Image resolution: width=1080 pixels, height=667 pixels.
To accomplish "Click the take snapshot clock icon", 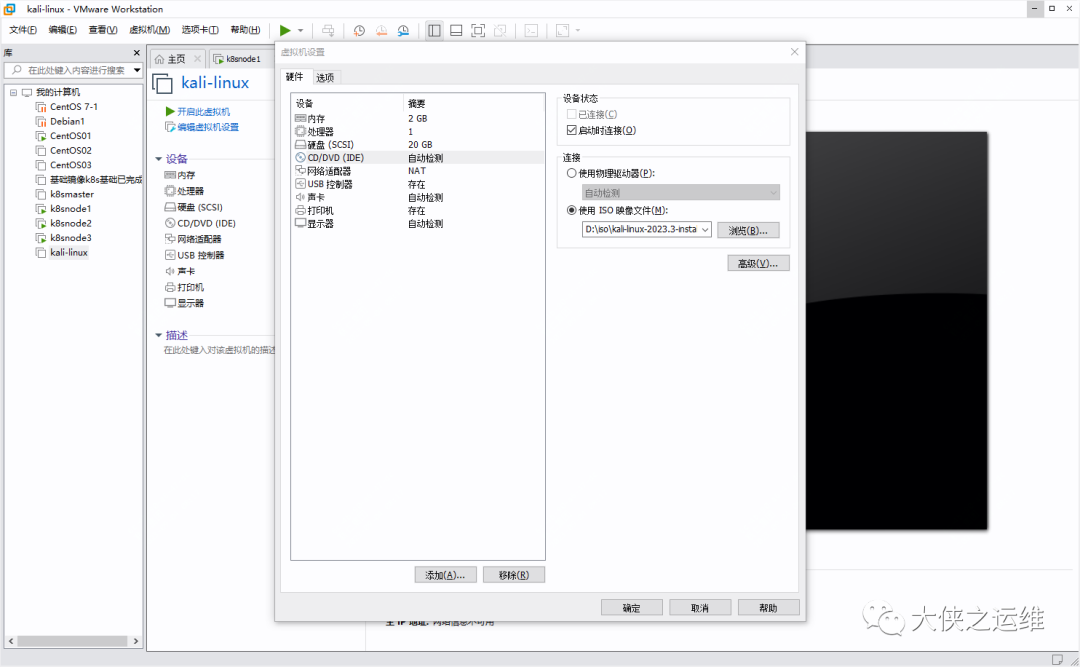I will point(359,30).
